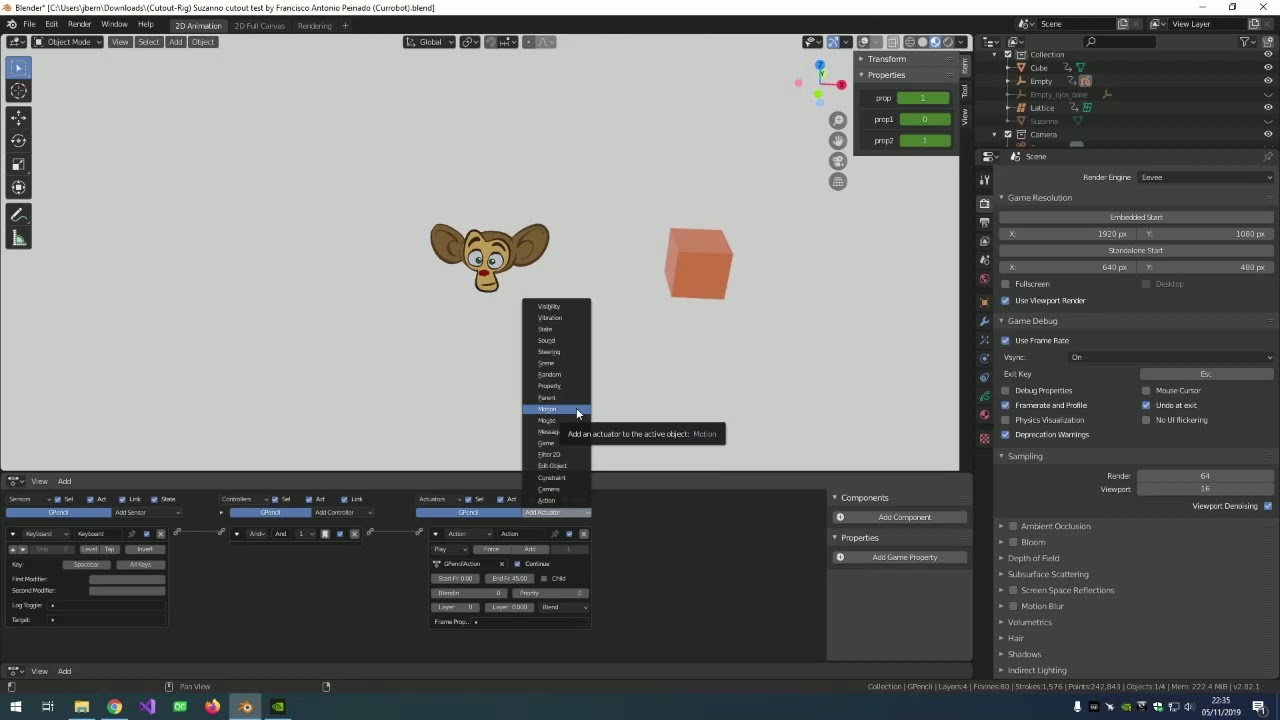Viewport: 1280px width, 720px height.
Task: Select the Measure tool
Action: (x=18, y=238)
